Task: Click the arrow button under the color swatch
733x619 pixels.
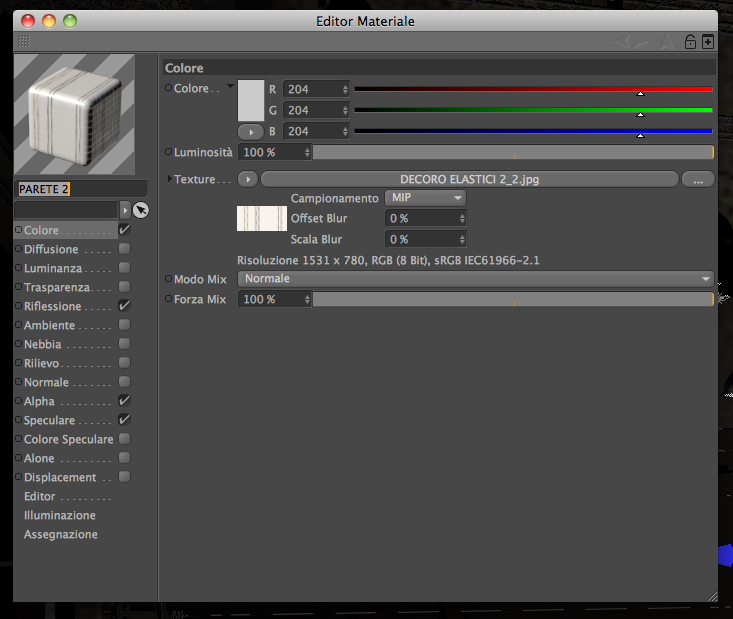Action: (251, 132)
